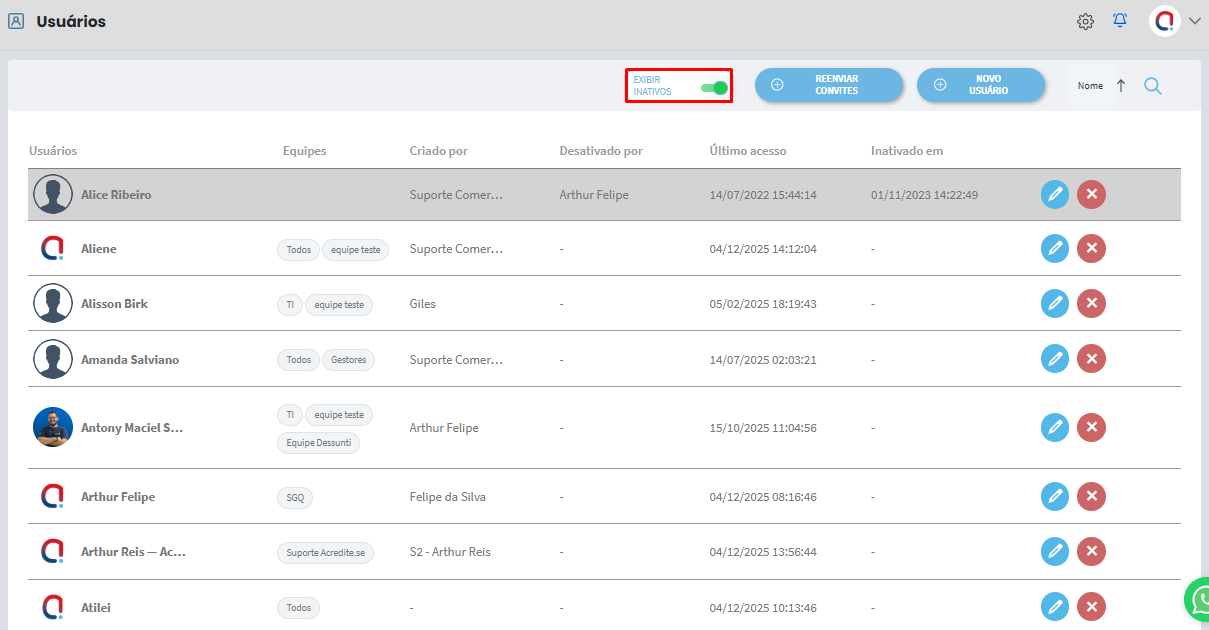The image size is (1209, 630).
Task: Remove user Amanda Salviano
Action: click(x=1091, y=359)
